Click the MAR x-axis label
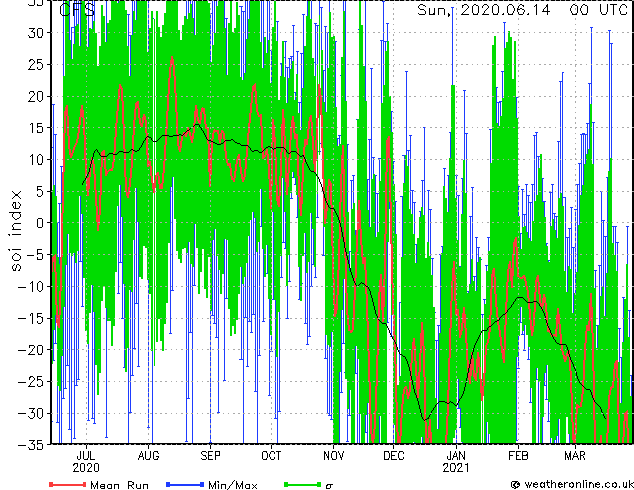 click(575, 456)
